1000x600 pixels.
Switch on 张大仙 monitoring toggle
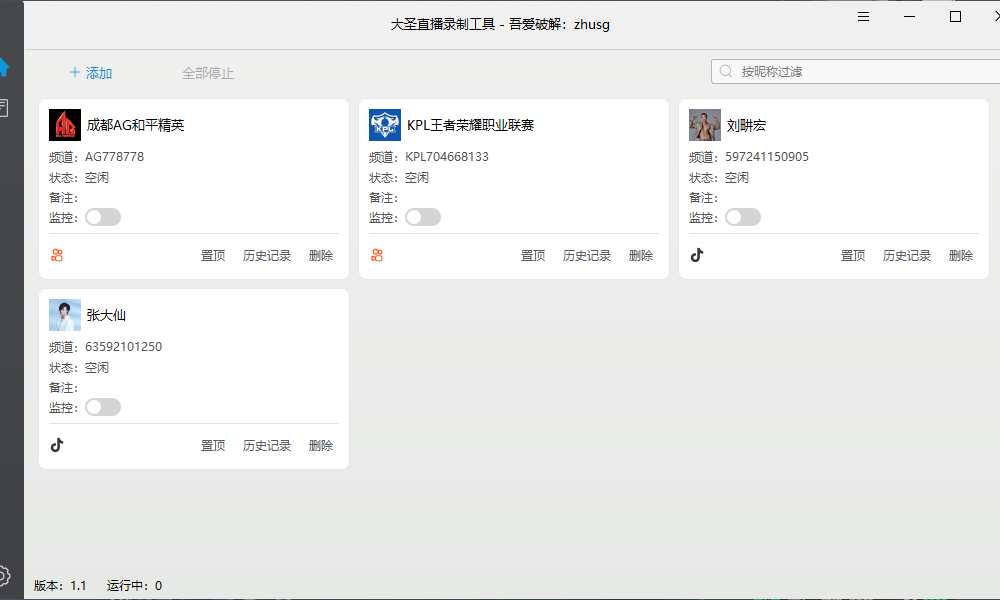coord(103,407)
